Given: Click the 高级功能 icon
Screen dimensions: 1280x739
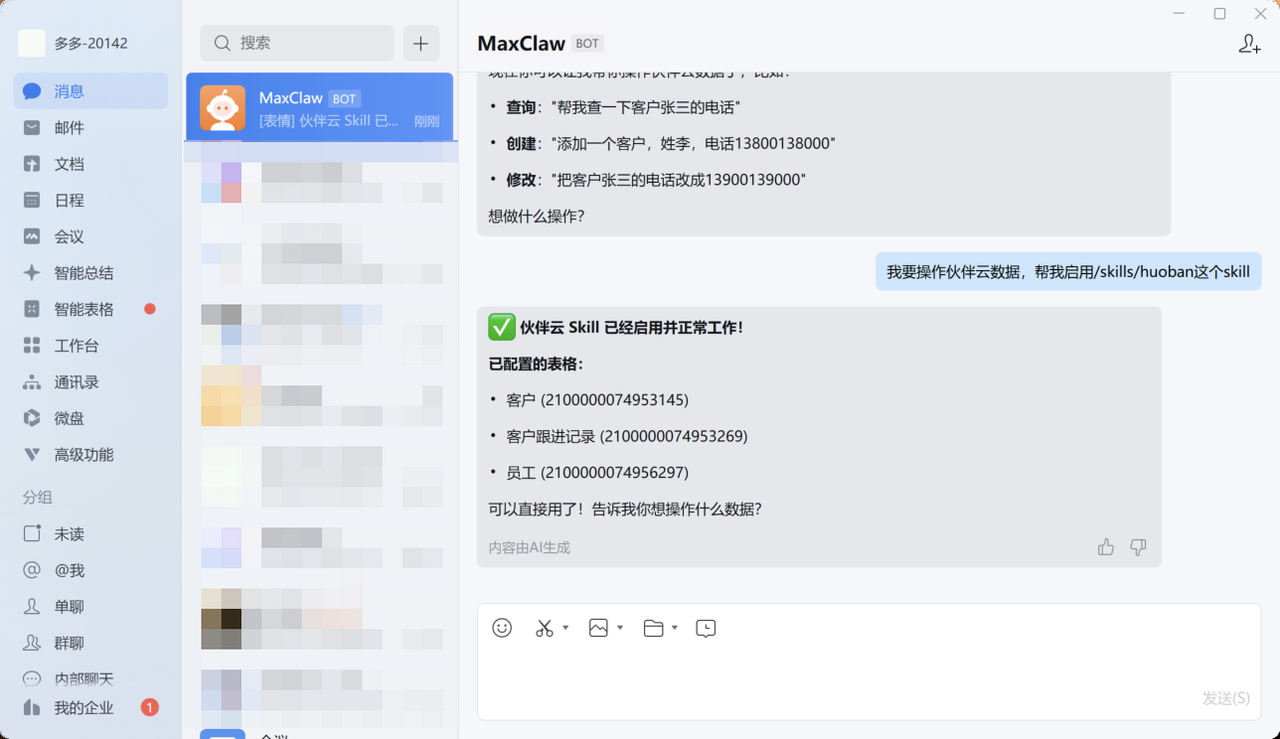Looking at the screenshot, I should pyautogui.click(x=32, y=454).
